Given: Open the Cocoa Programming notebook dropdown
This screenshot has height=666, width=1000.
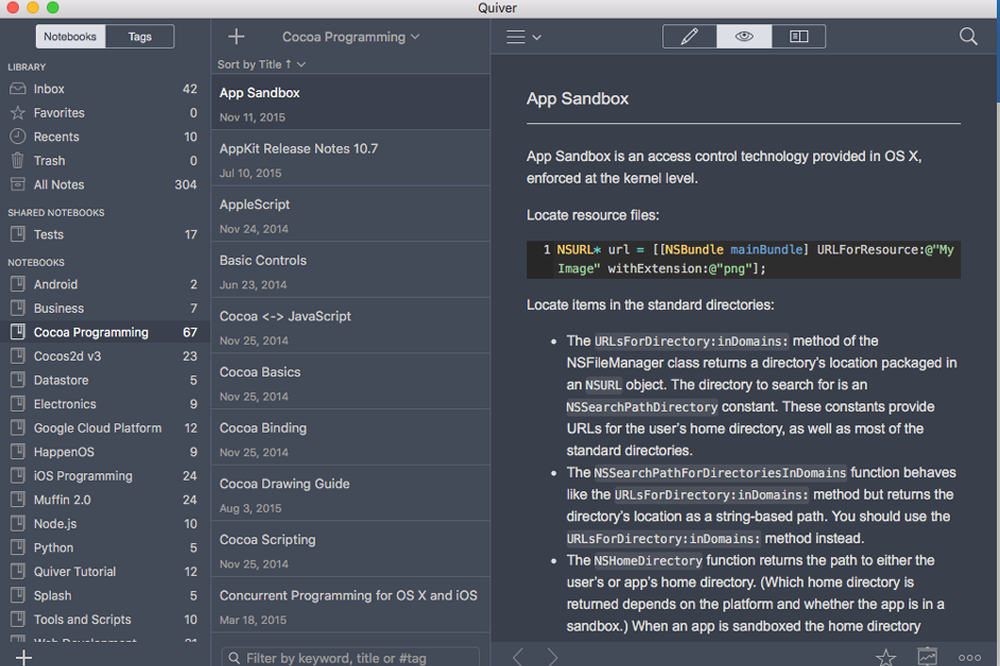Looking at the screenshot, I should [351, 37].
